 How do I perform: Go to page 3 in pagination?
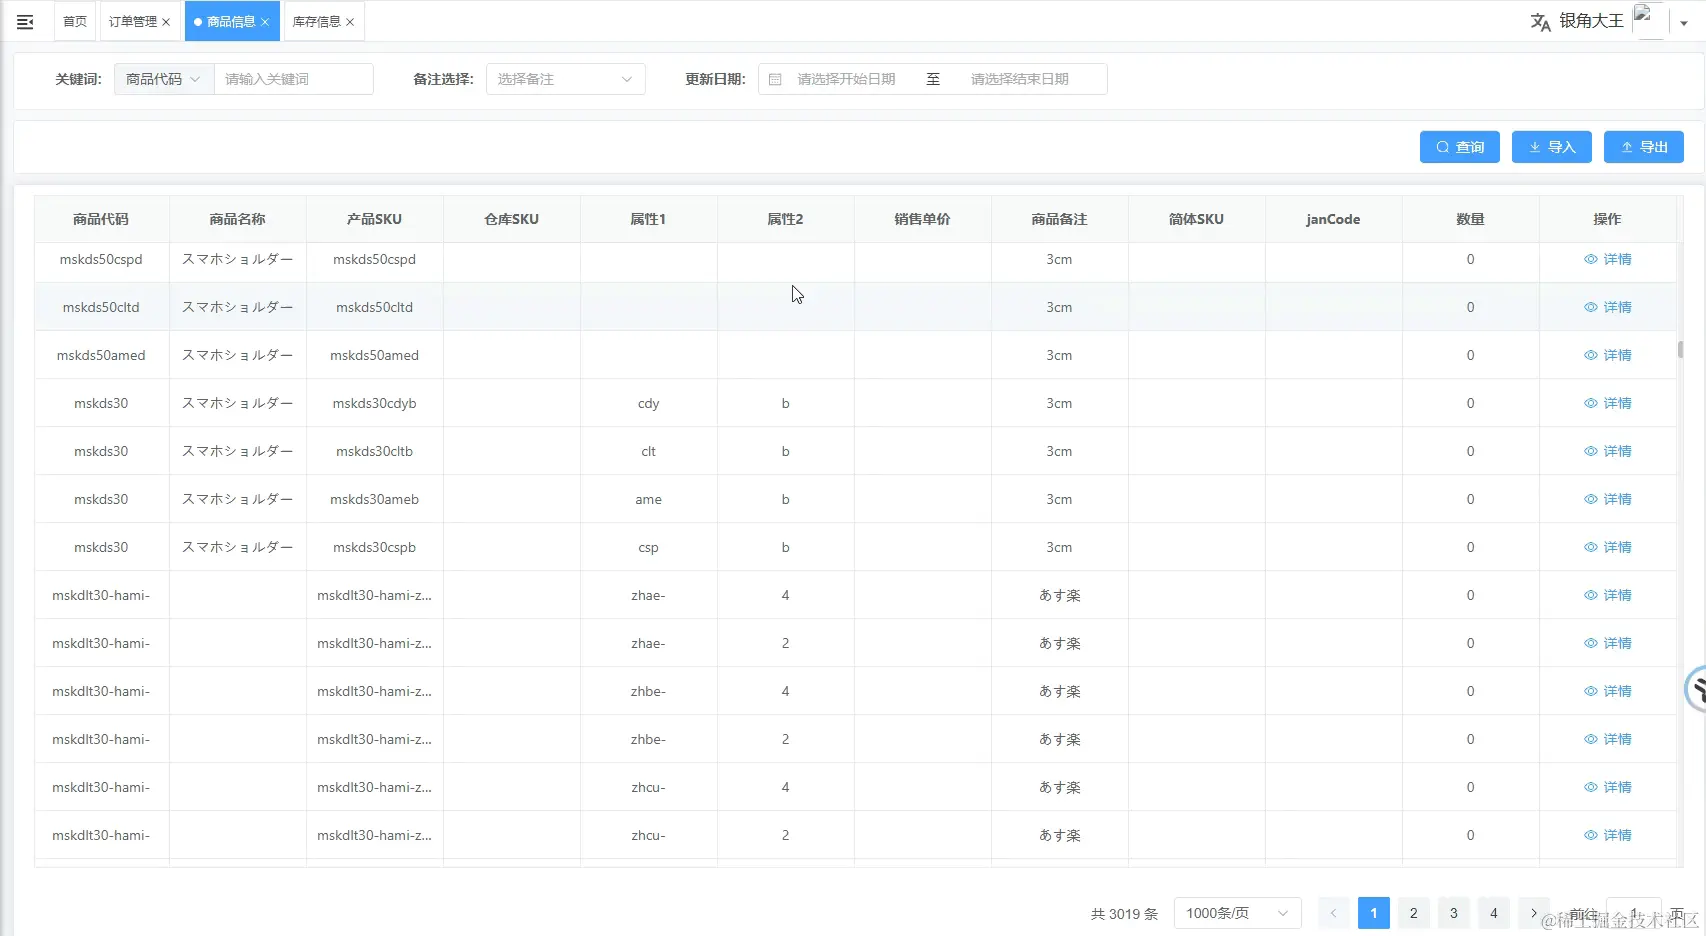[1454, 913]
